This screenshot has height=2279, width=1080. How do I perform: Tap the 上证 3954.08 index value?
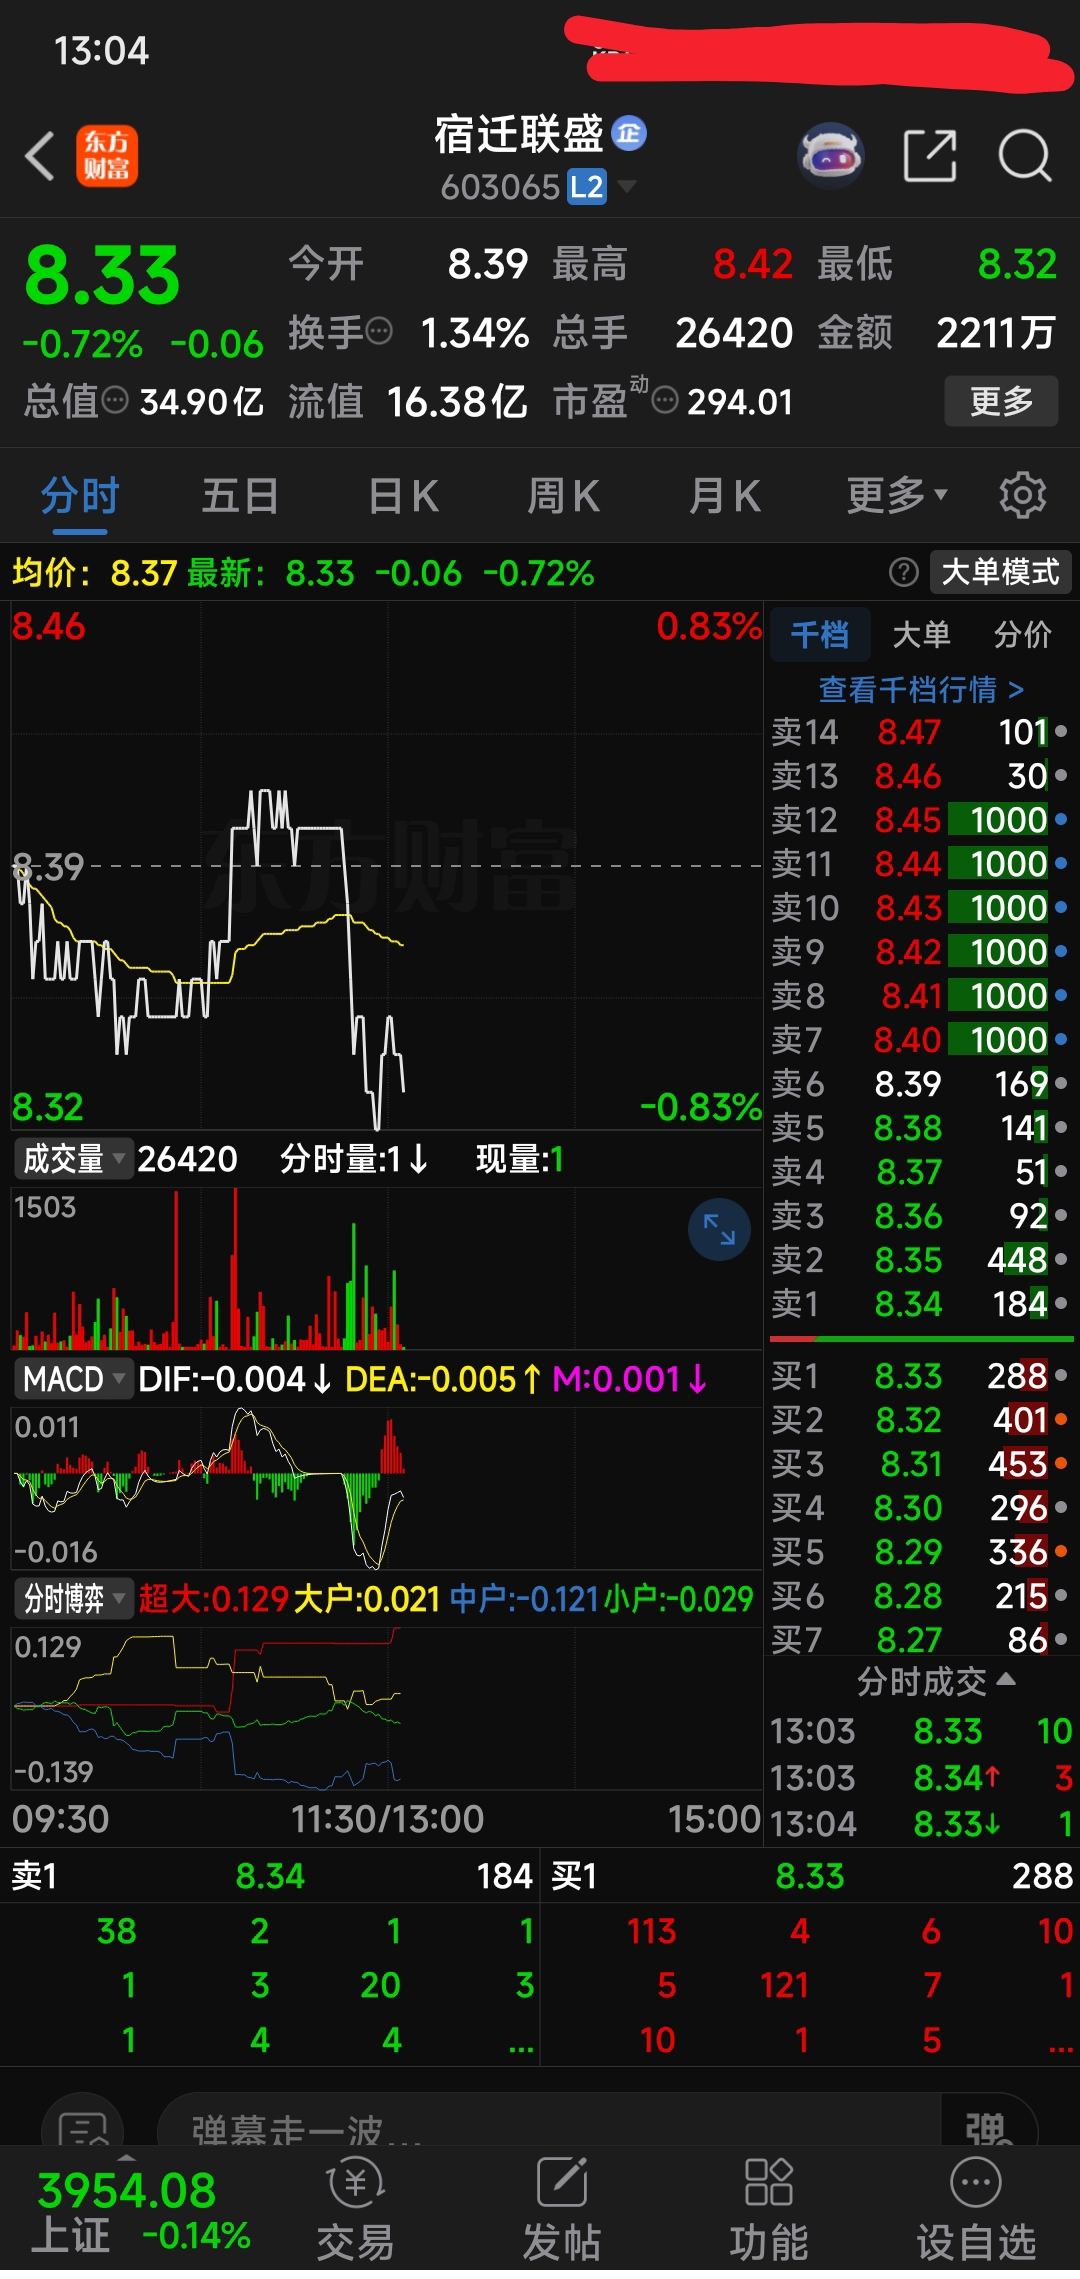(x=126, y=2190)
